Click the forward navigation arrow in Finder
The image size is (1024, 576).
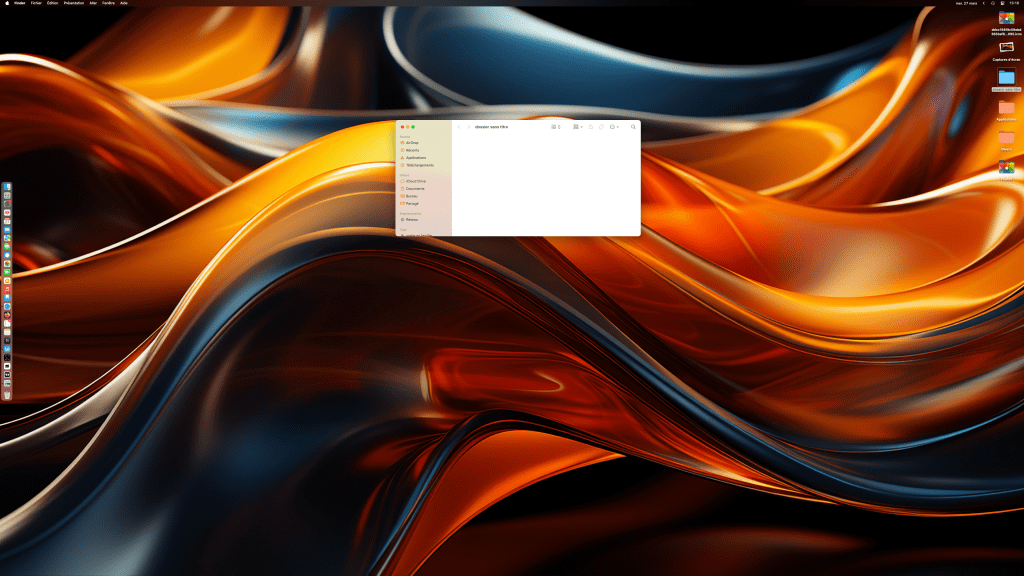tap(468, 127)
